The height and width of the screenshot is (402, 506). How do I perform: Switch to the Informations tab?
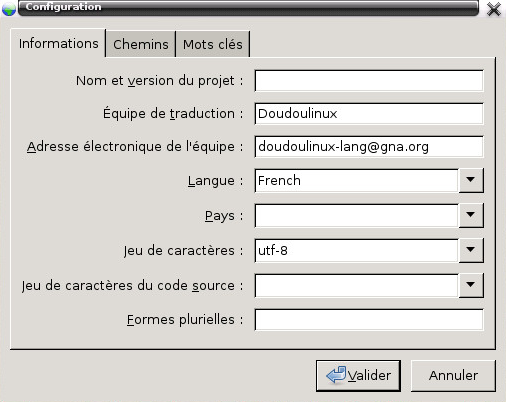point(58,44)
